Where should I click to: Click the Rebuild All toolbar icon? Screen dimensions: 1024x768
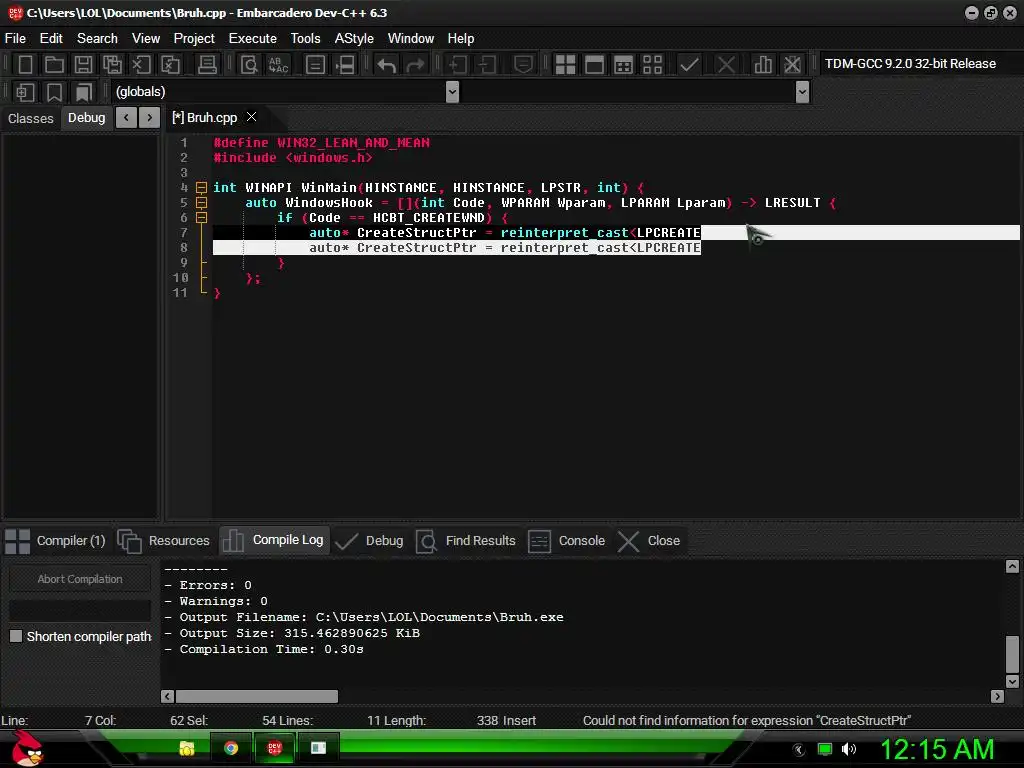click(x=652, y=64)
